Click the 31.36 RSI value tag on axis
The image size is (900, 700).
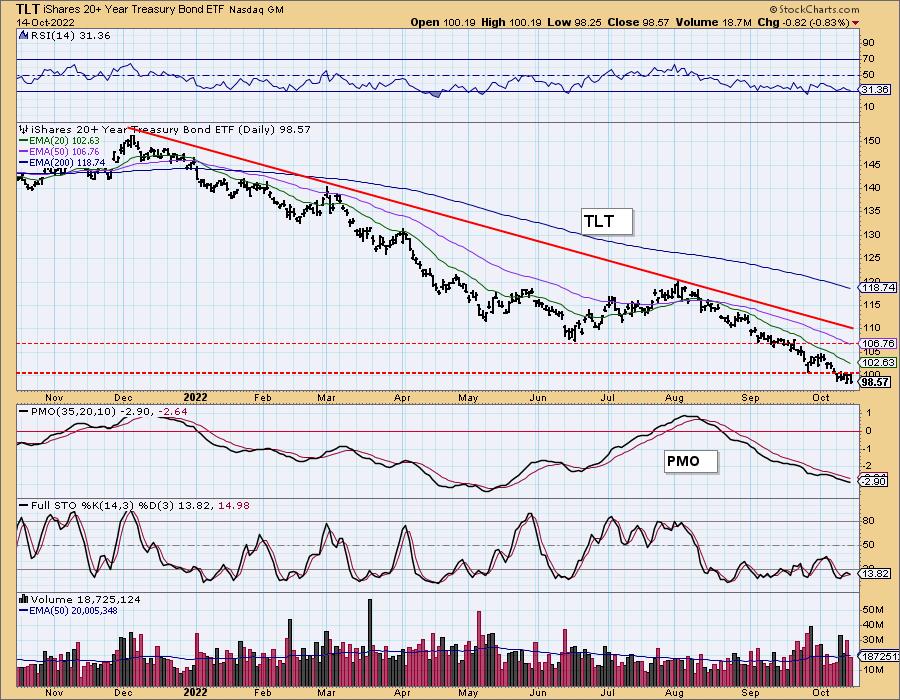point(875,90)
